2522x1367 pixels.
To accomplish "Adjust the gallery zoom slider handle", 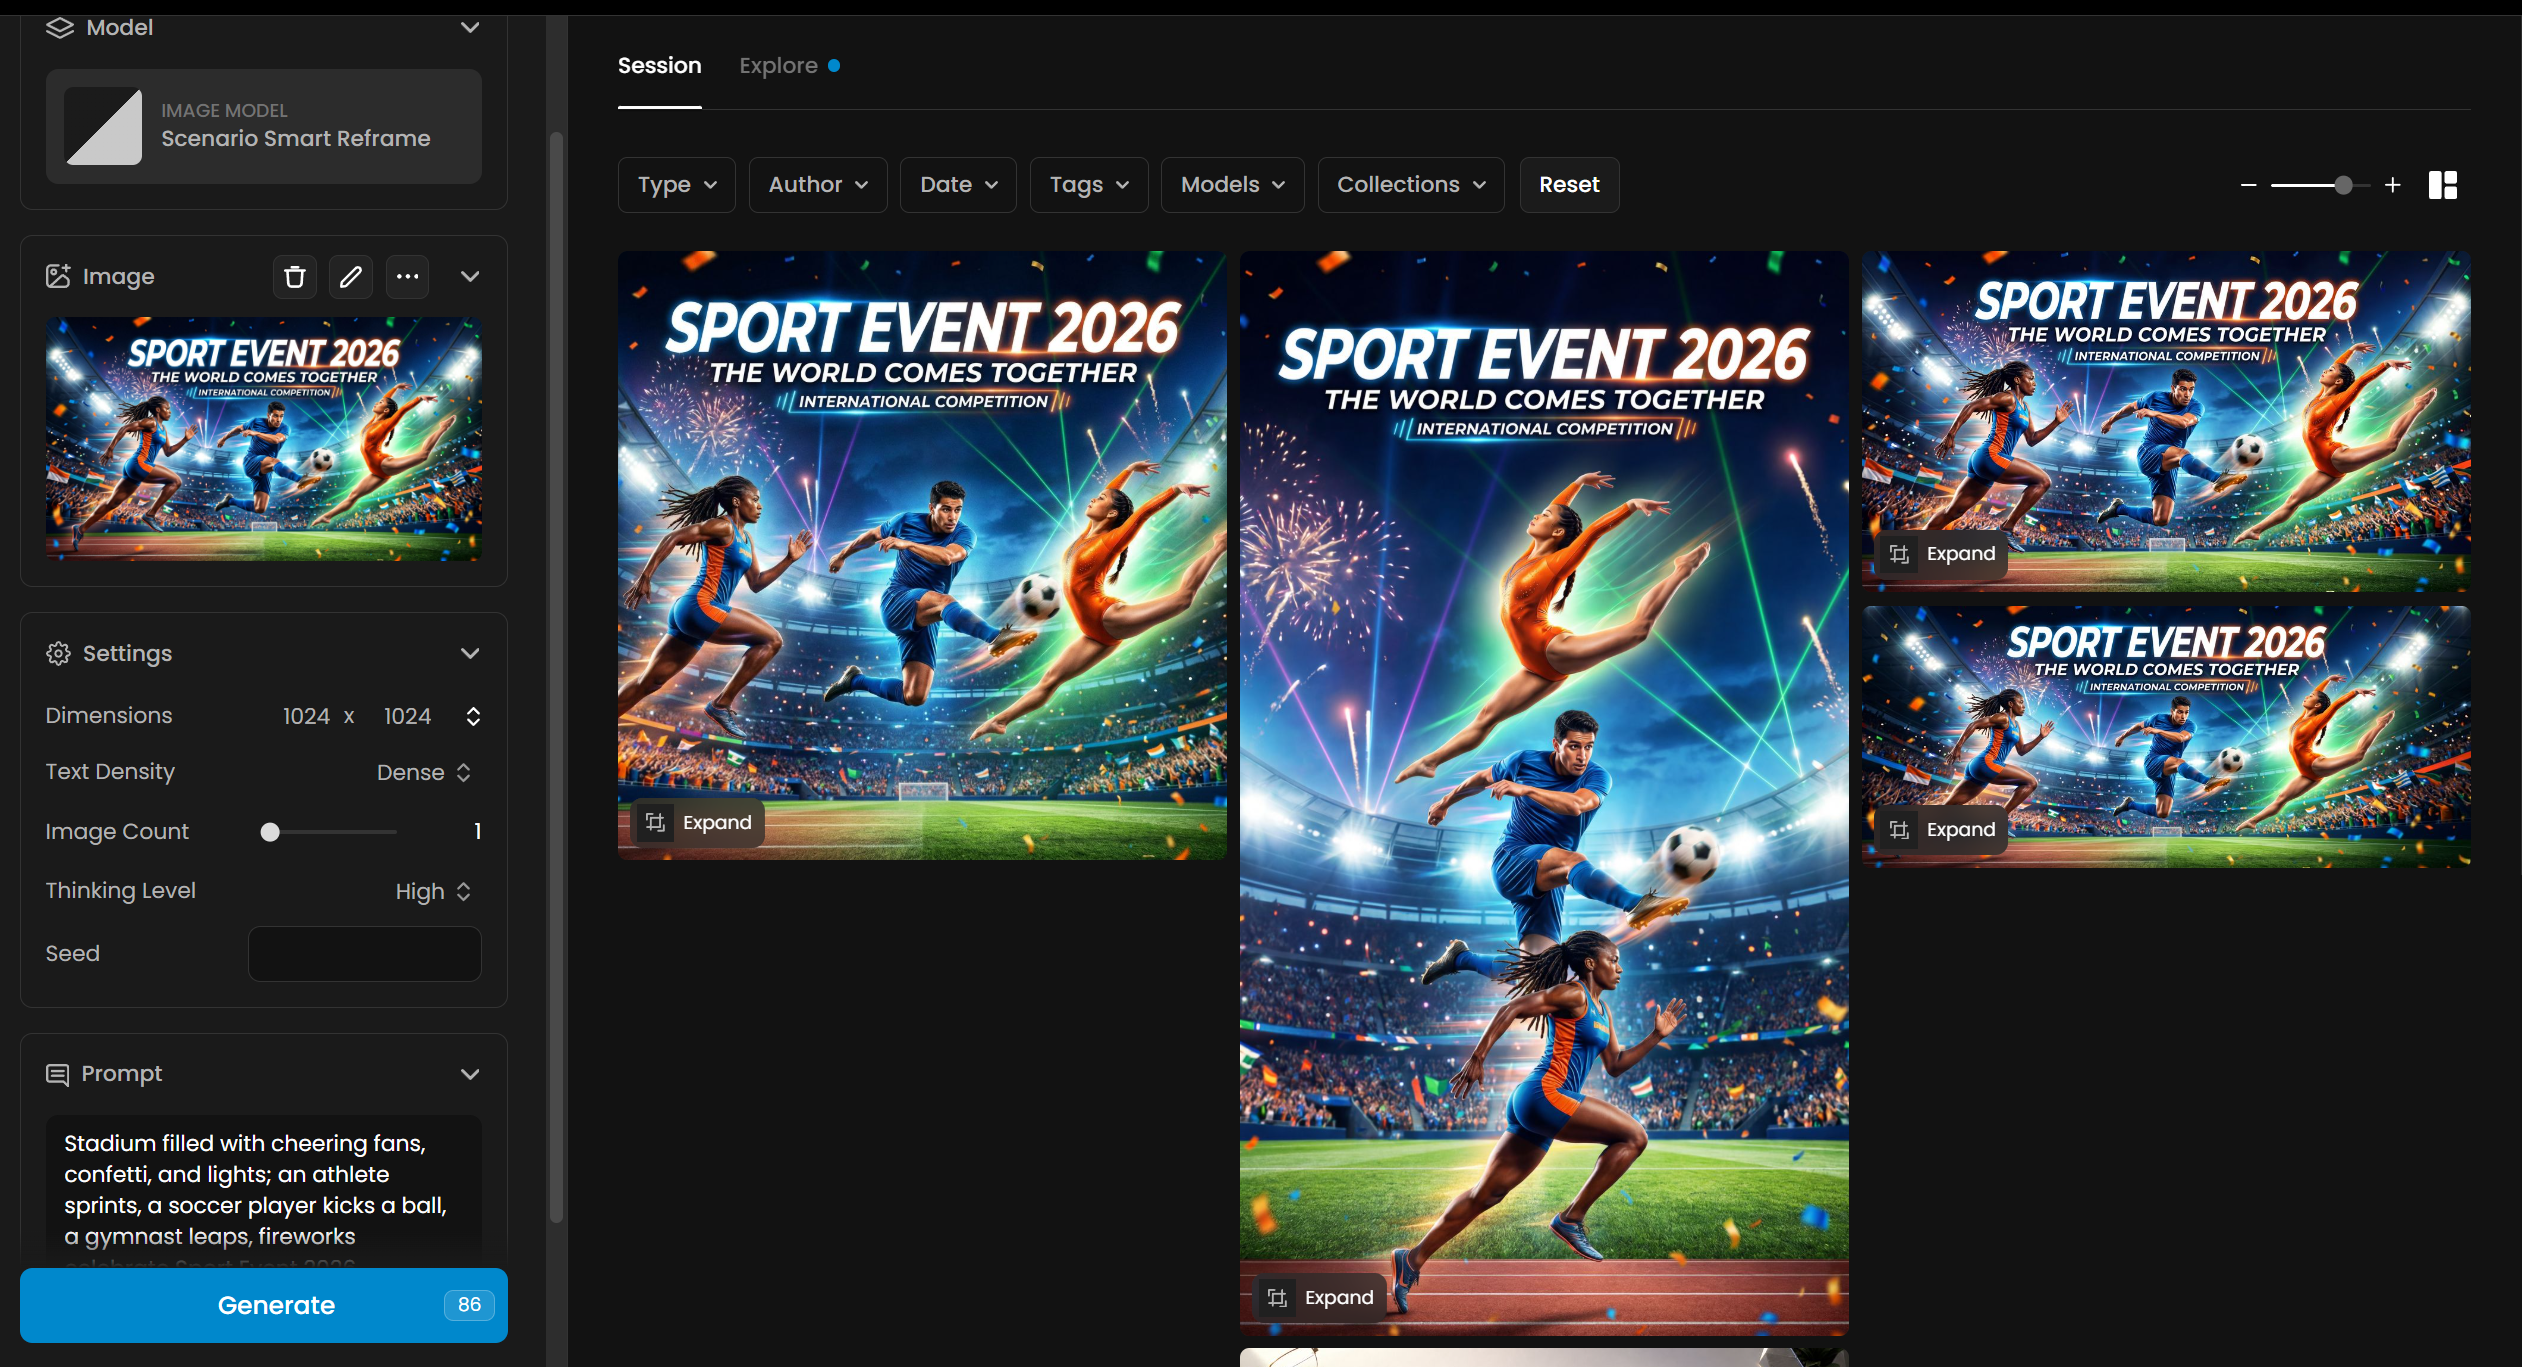I will click(2343, 185).
